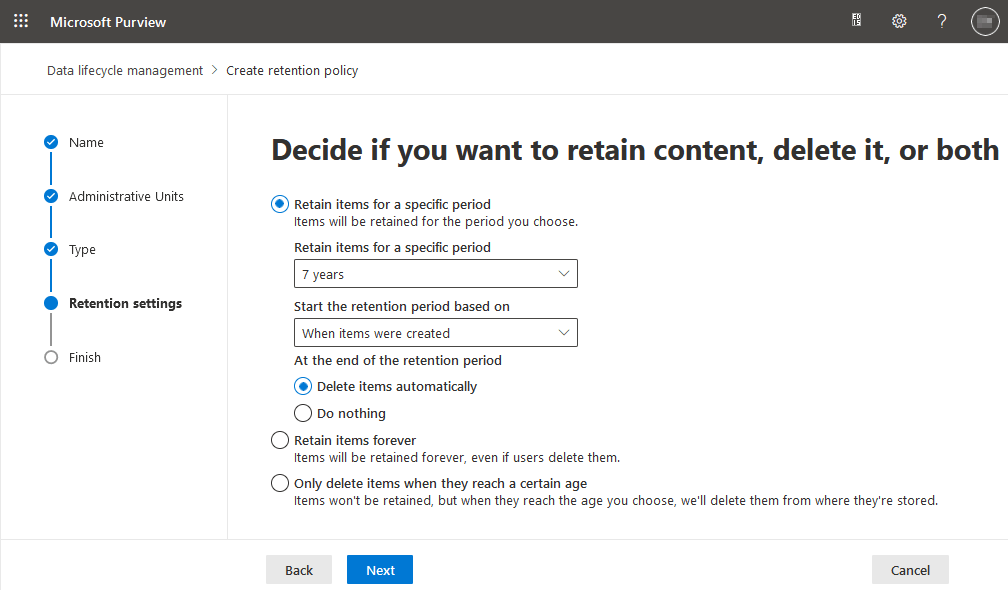Open the When items were created dropdown

[x=436, y=333]
